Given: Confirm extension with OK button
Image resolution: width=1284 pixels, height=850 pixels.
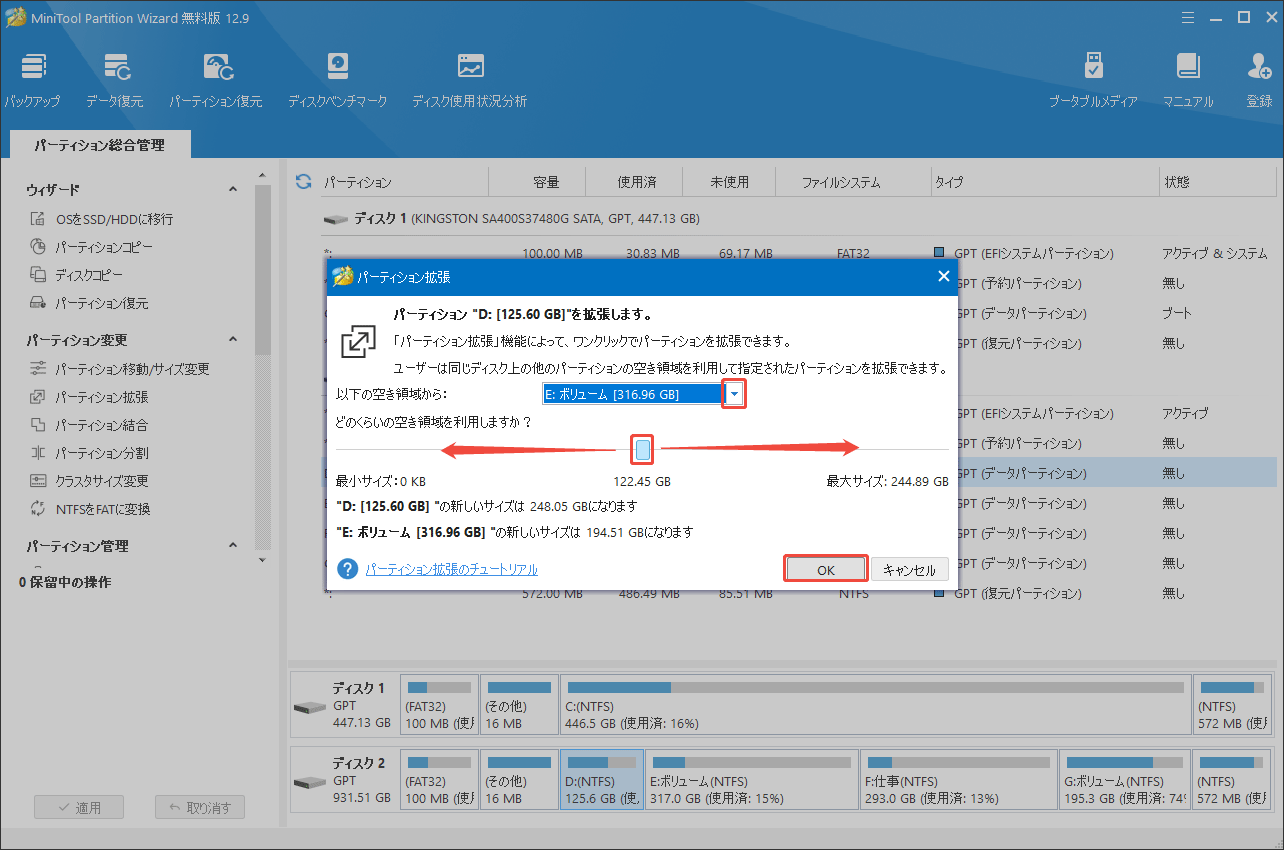Looking at the screenshot, I should 825,569.
